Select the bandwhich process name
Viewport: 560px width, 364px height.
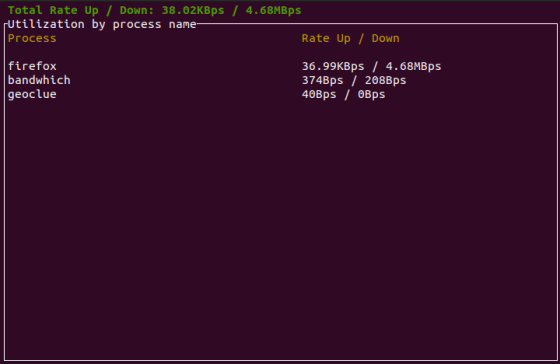(x=39, y=80)
